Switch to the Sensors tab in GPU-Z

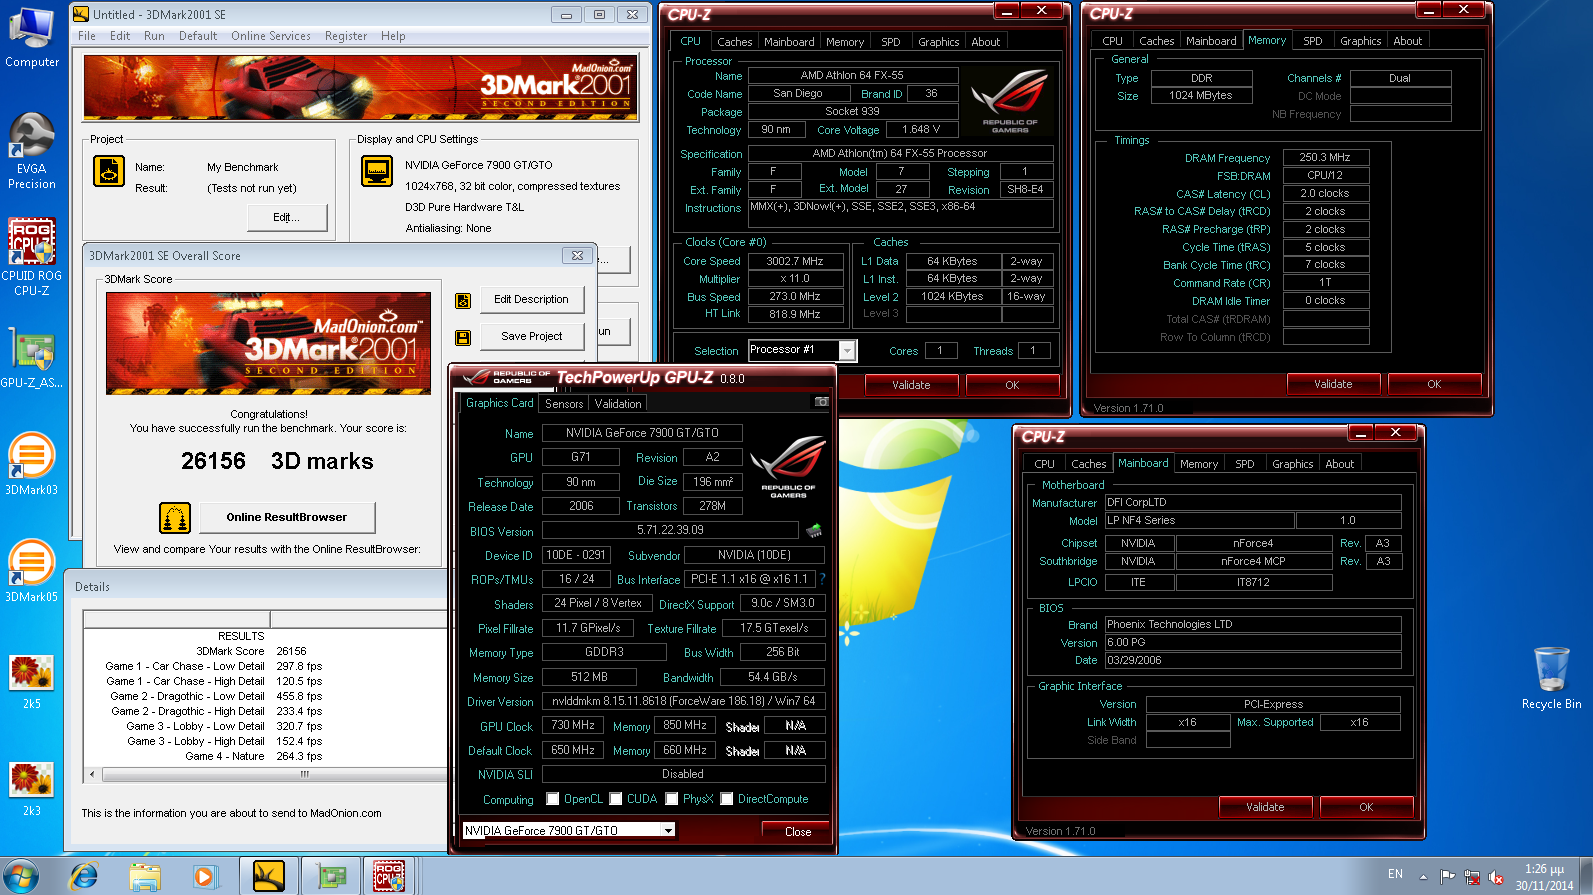[564, 404]
